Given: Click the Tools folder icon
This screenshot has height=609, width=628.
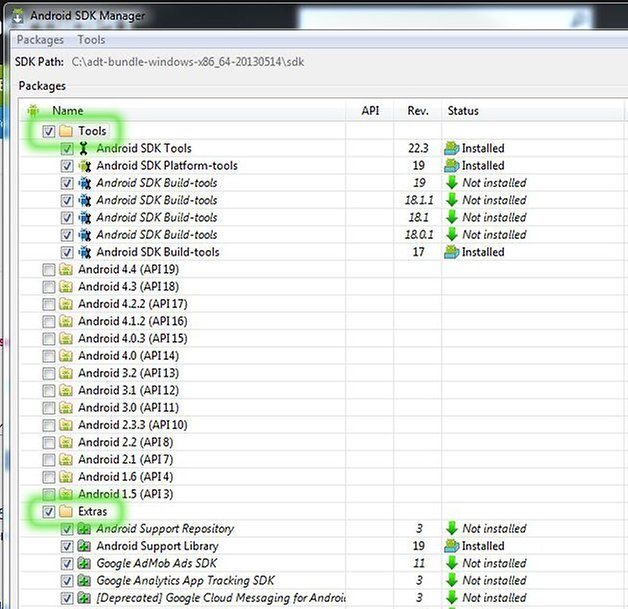Looking at the screenshot, I should (66, 131).
